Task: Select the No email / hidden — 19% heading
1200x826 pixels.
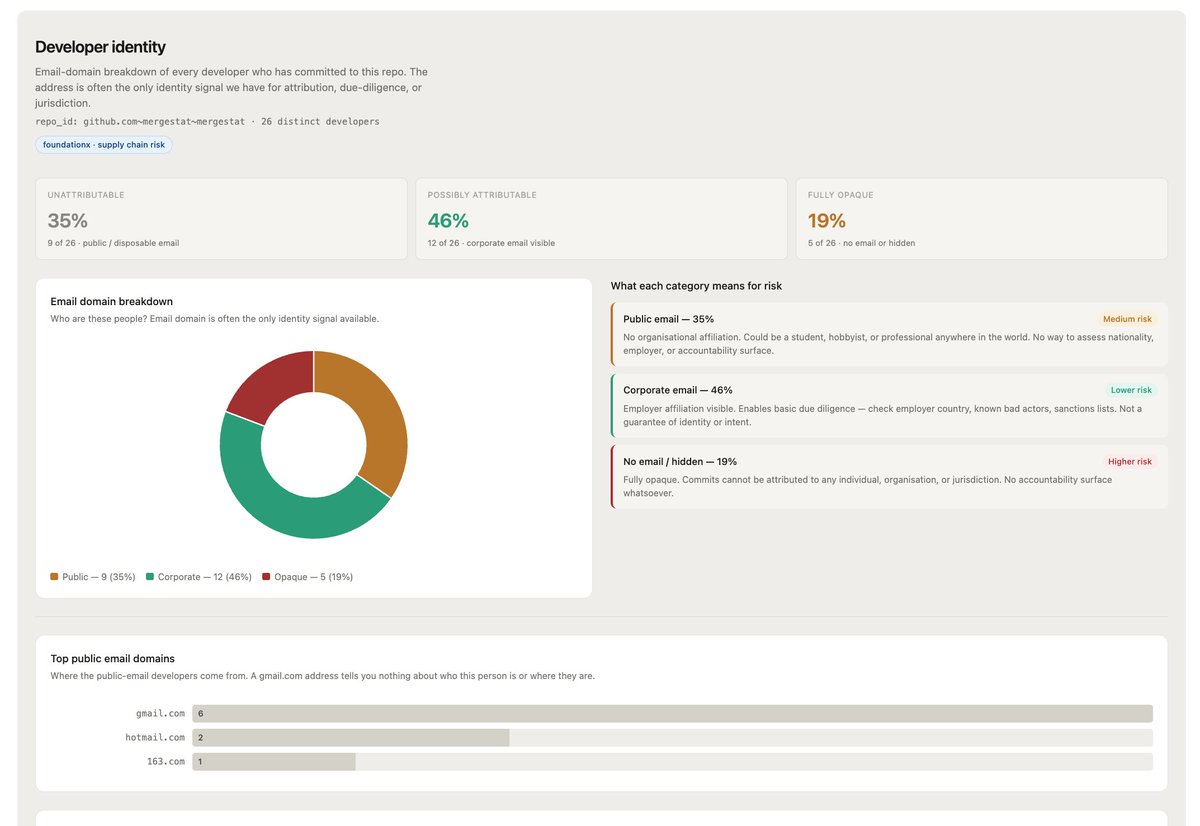Action: (680, 462)
